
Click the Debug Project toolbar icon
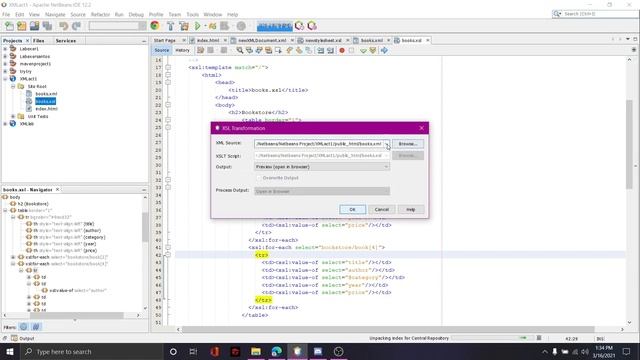[212, 26]
